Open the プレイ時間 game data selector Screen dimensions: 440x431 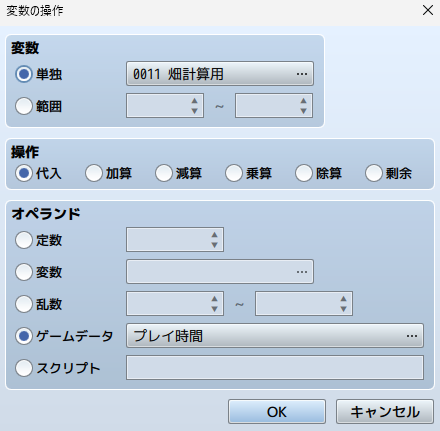pyautogui.click(x=275, y=336)
